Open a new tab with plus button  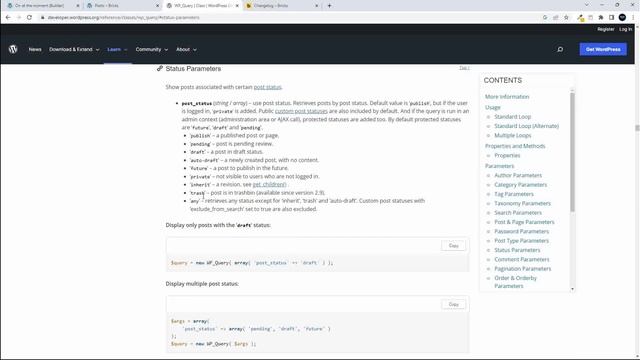tap(329, 6)
